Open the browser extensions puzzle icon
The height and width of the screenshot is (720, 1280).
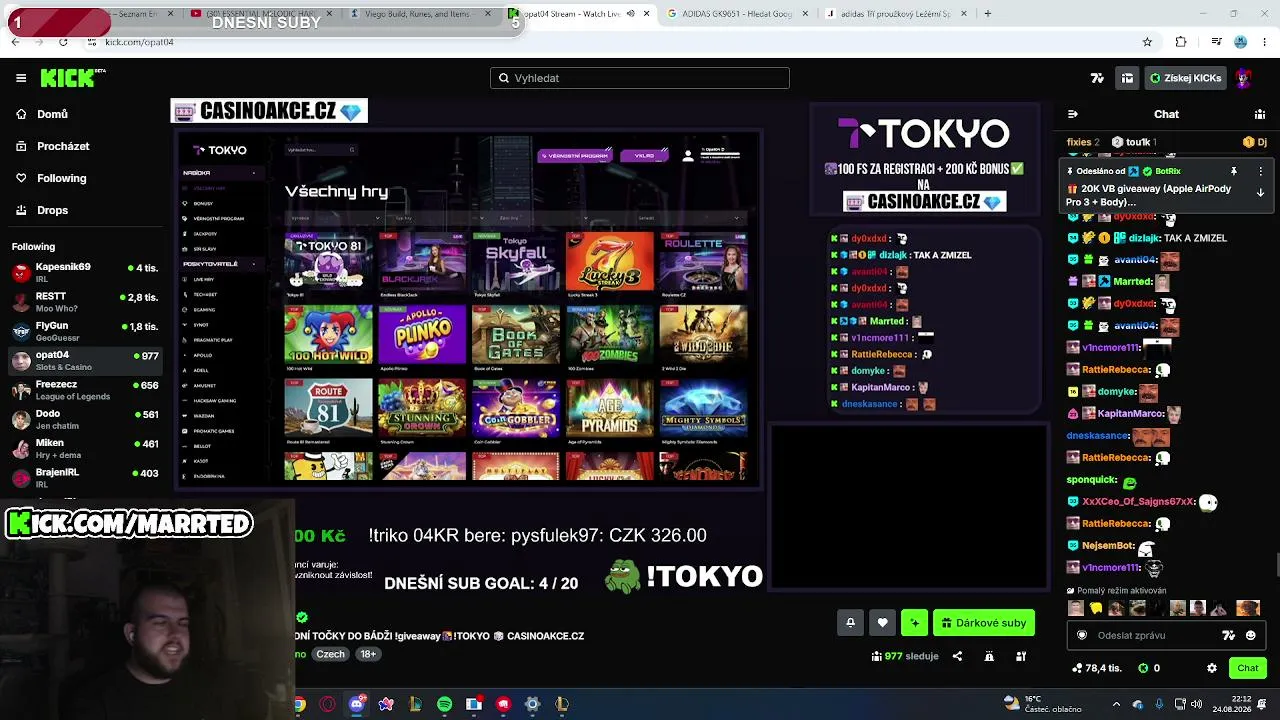[x=1181, y=42]
